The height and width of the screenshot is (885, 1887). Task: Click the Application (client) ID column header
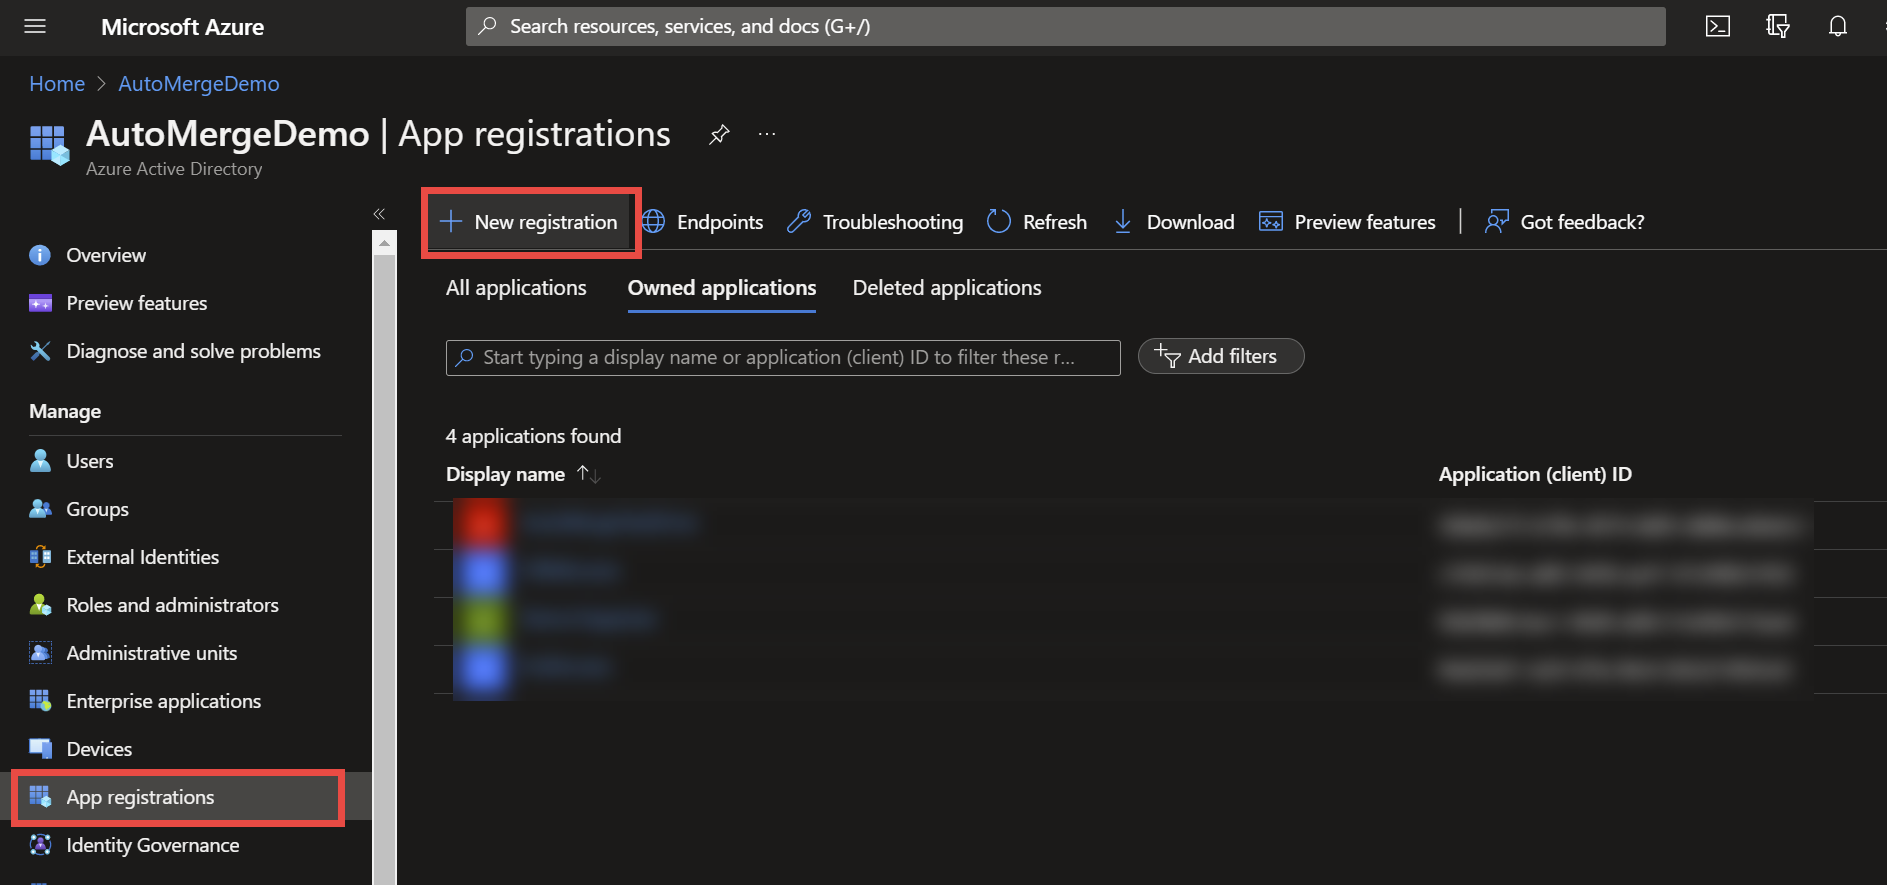1535,474
